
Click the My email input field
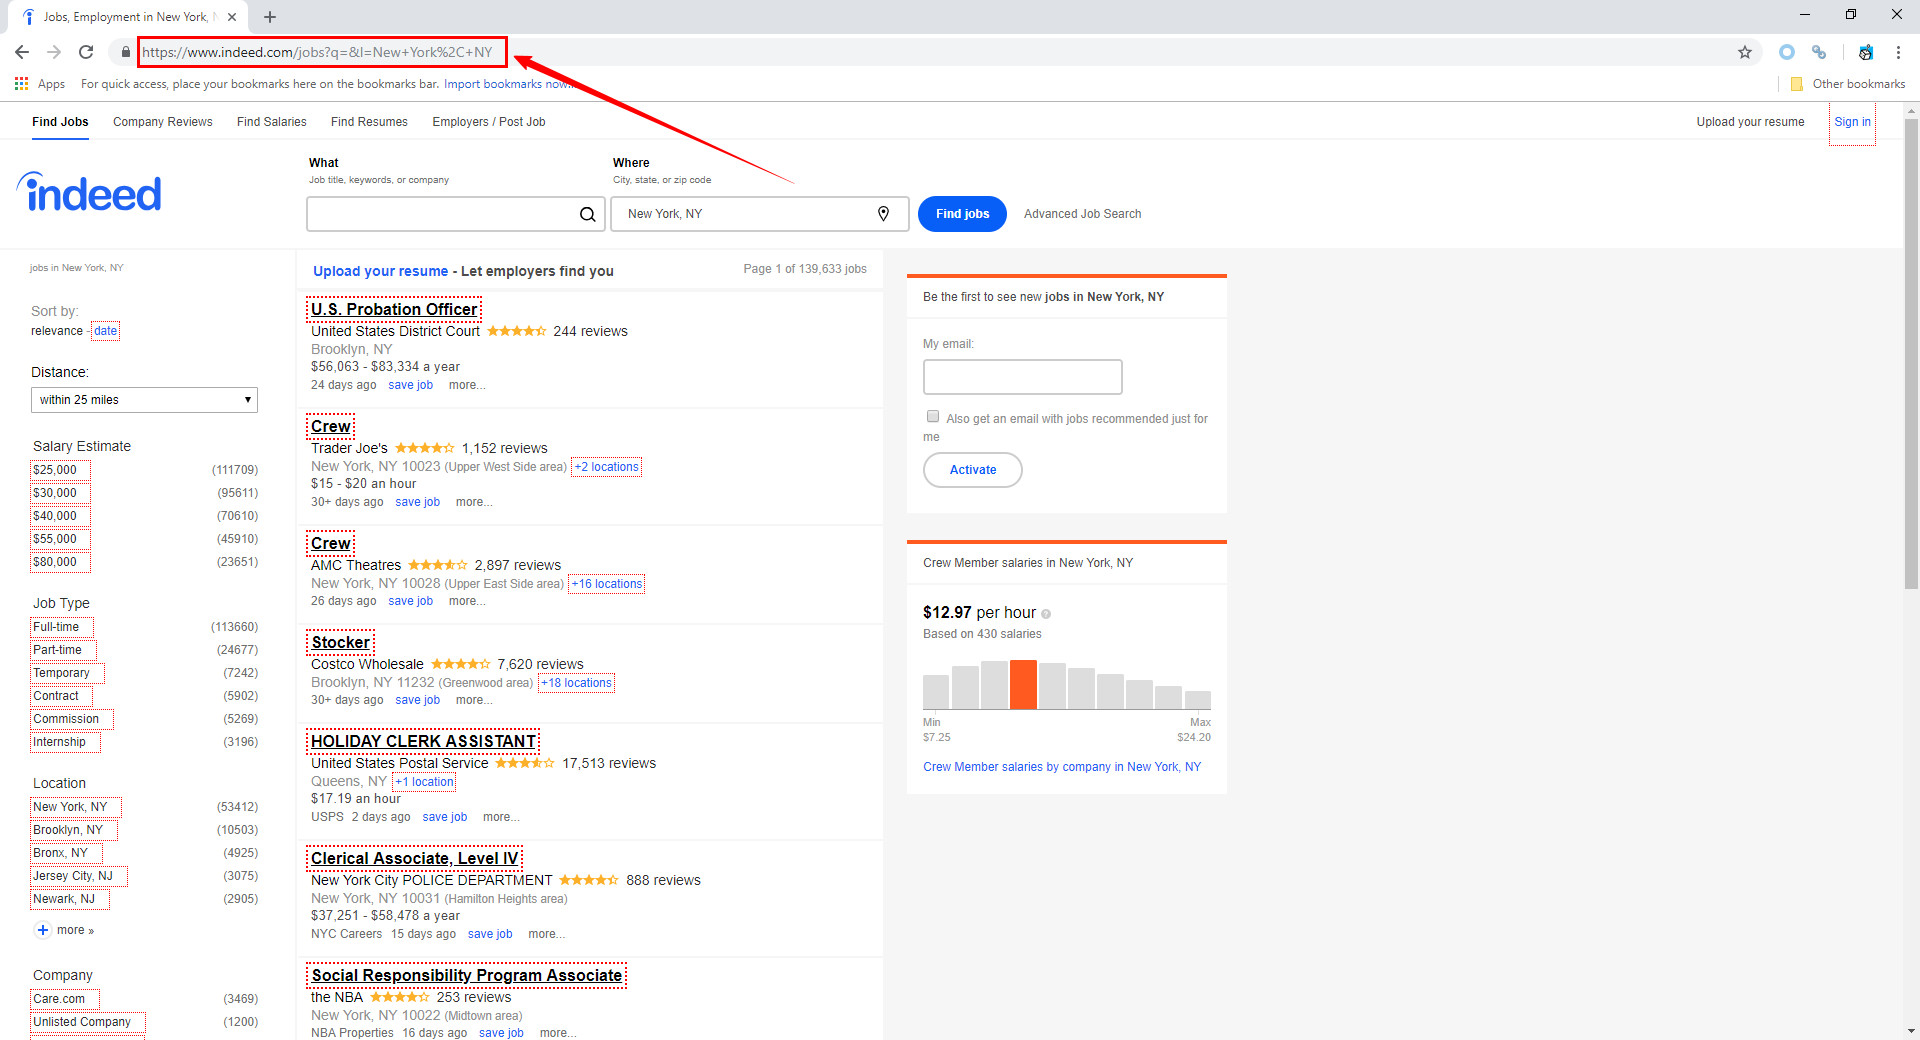(1022, 377)
